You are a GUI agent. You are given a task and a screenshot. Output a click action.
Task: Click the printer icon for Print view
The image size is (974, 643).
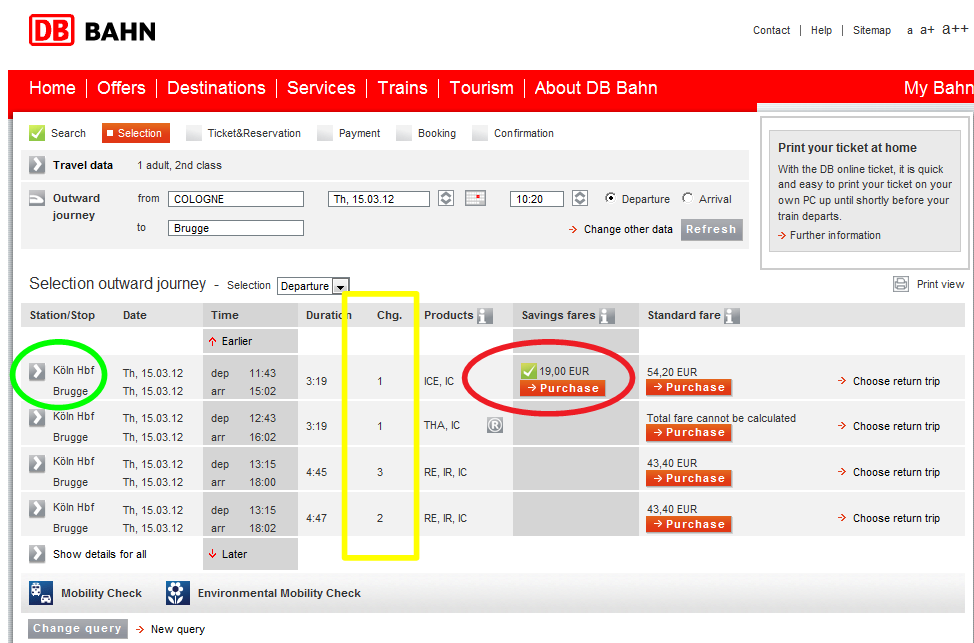(x=901, y=284)
